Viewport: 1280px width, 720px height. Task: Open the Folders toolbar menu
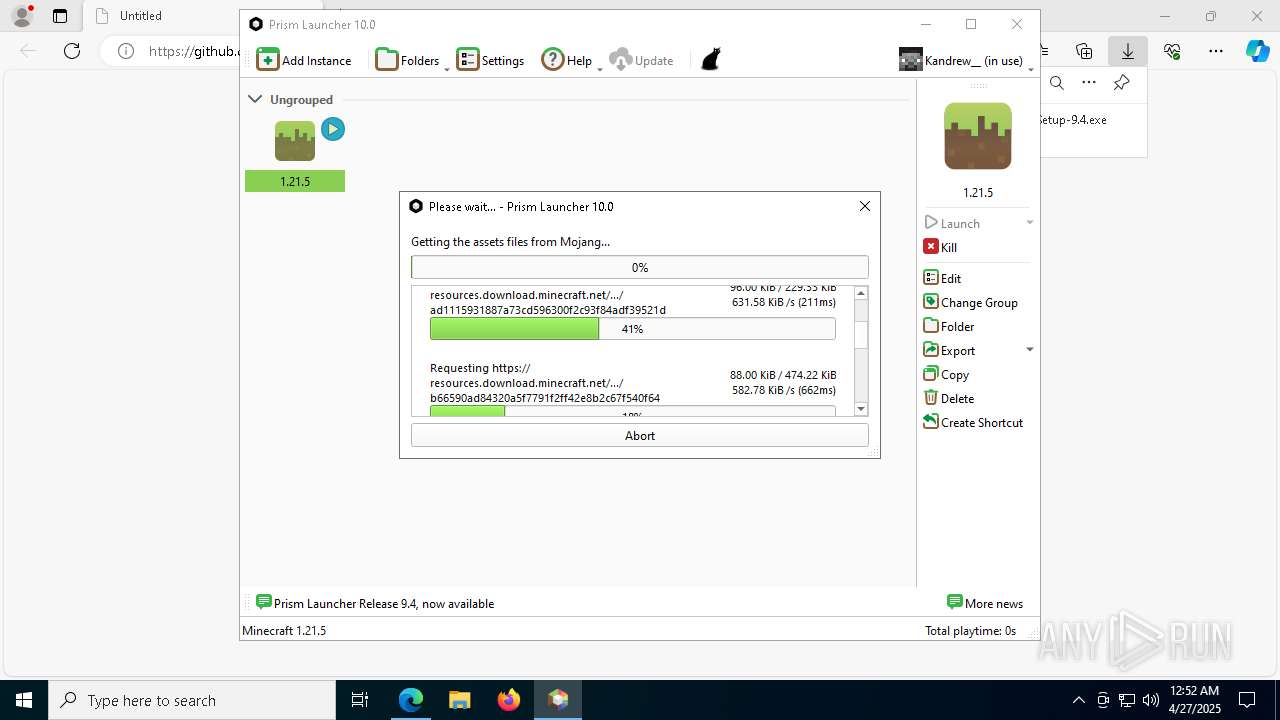click(x=407, y=60)
